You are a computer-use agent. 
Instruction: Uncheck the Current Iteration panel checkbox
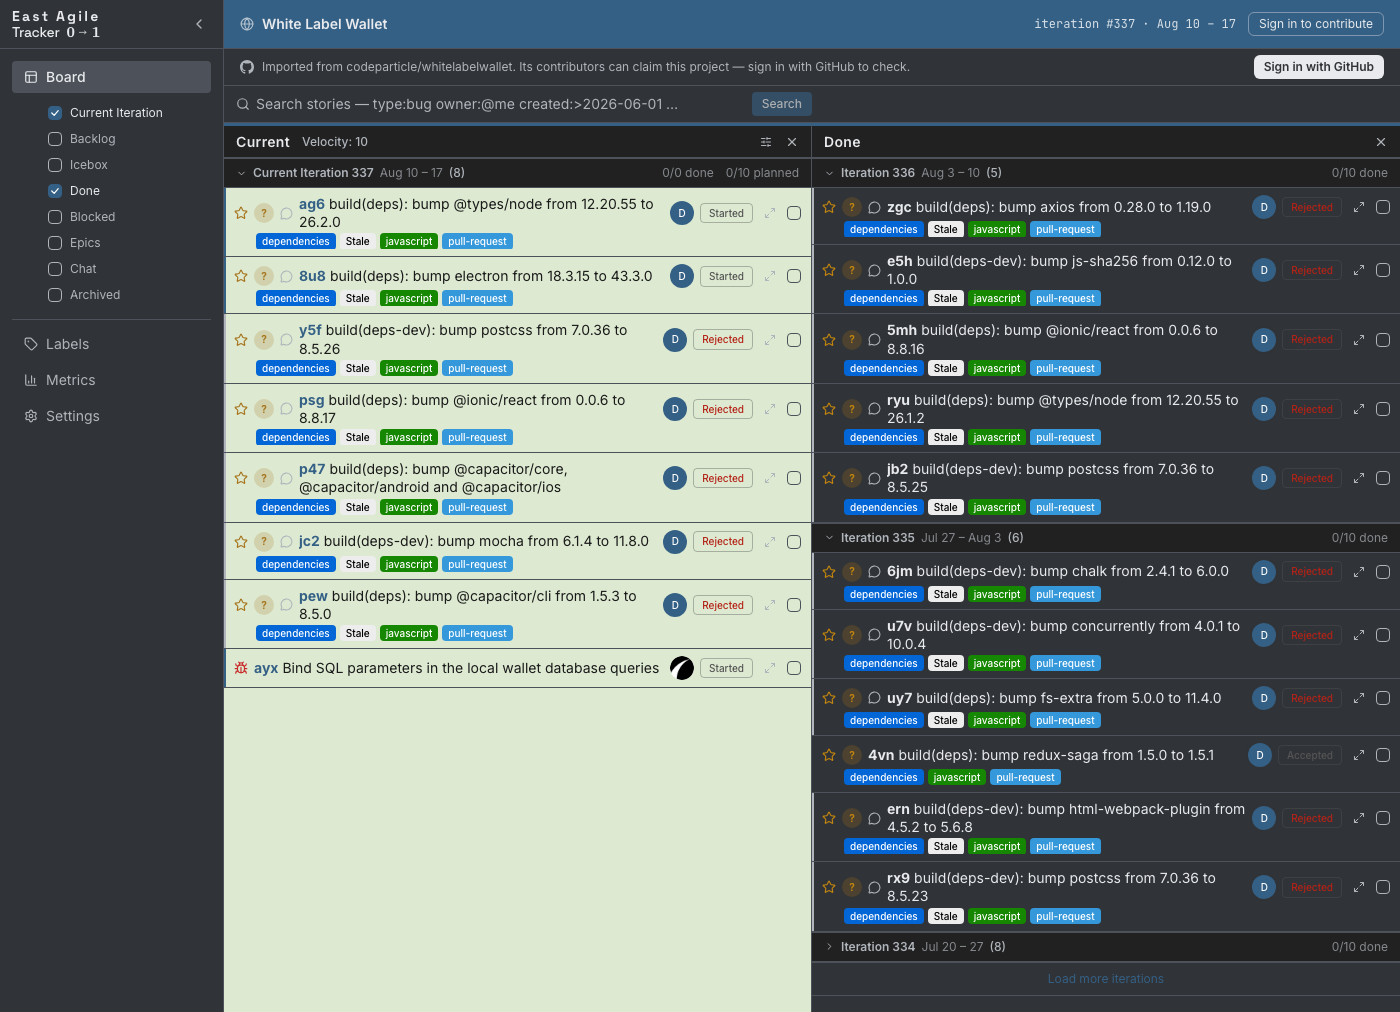(55, 113)
